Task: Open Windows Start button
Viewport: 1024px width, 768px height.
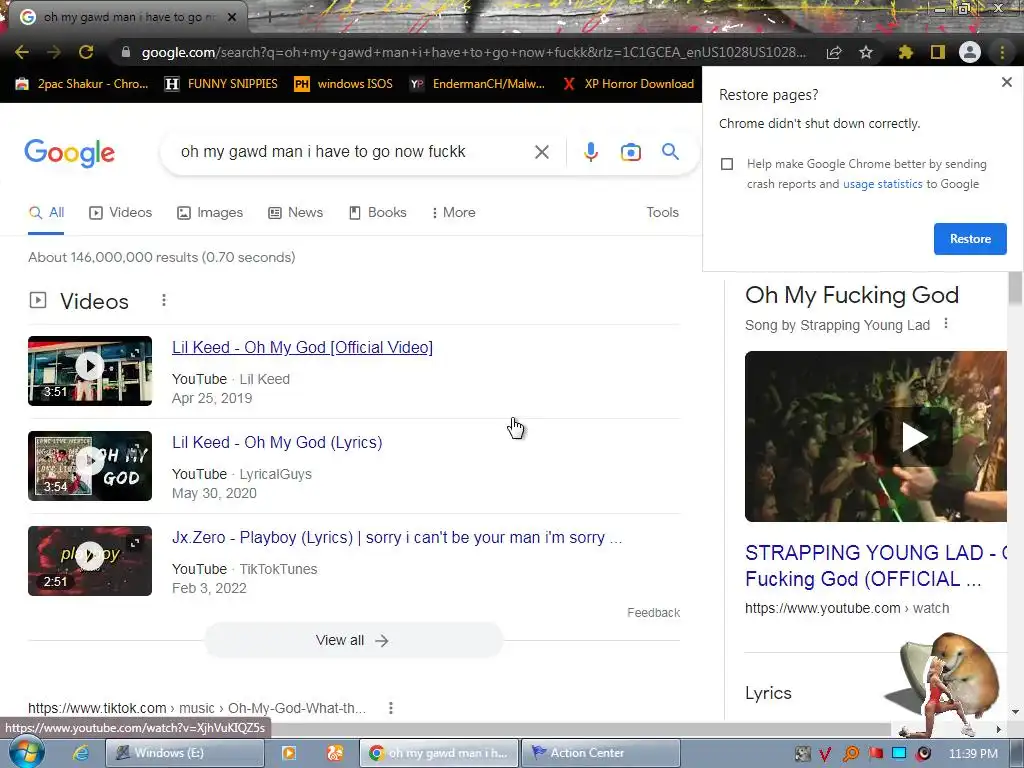Action: click(26, 752)
